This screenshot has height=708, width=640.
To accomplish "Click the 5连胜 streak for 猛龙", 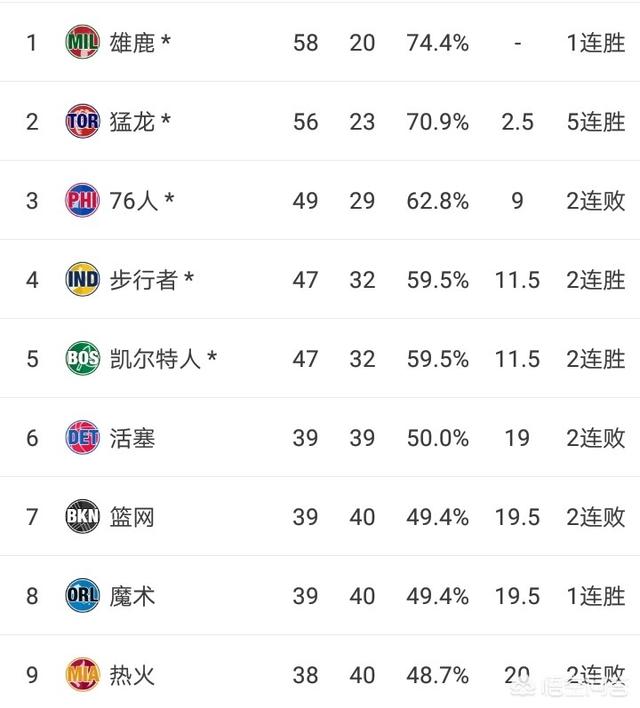I will pos(596,122).
